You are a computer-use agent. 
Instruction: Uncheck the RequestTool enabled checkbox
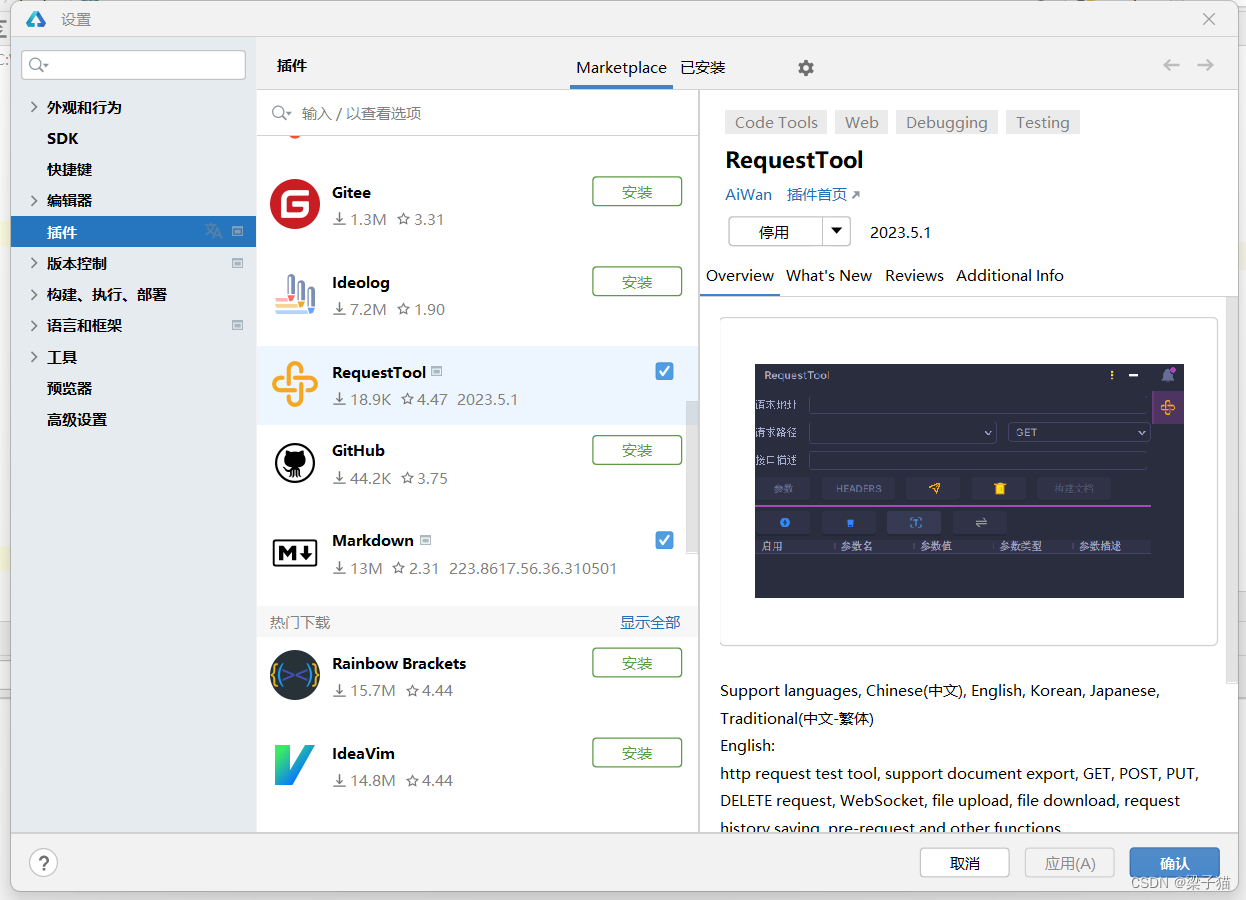coord(664,371)
